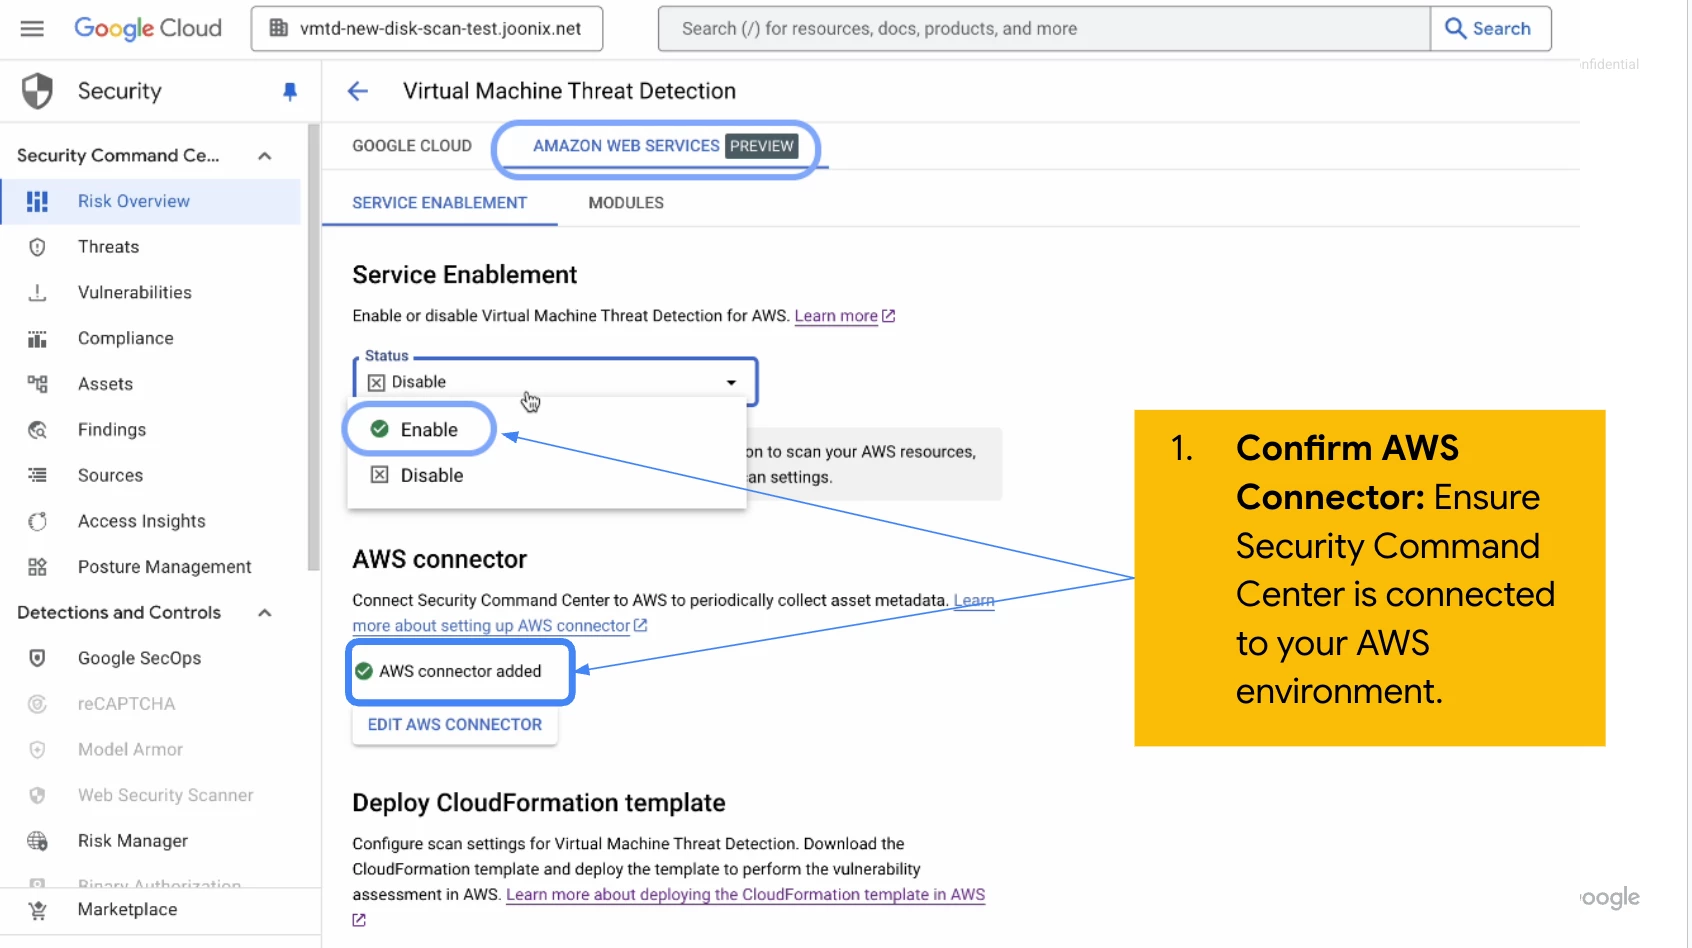Choose Disable option in Status list
Image resolution: width=1692 pixels, height=948 pixels.
tap(546, 476)
